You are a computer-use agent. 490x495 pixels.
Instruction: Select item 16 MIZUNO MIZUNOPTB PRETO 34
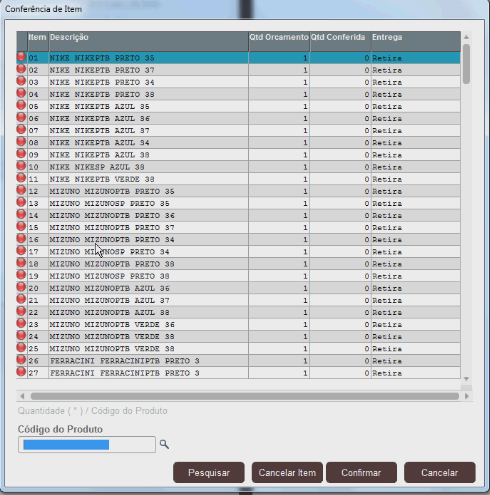point(238,239)
